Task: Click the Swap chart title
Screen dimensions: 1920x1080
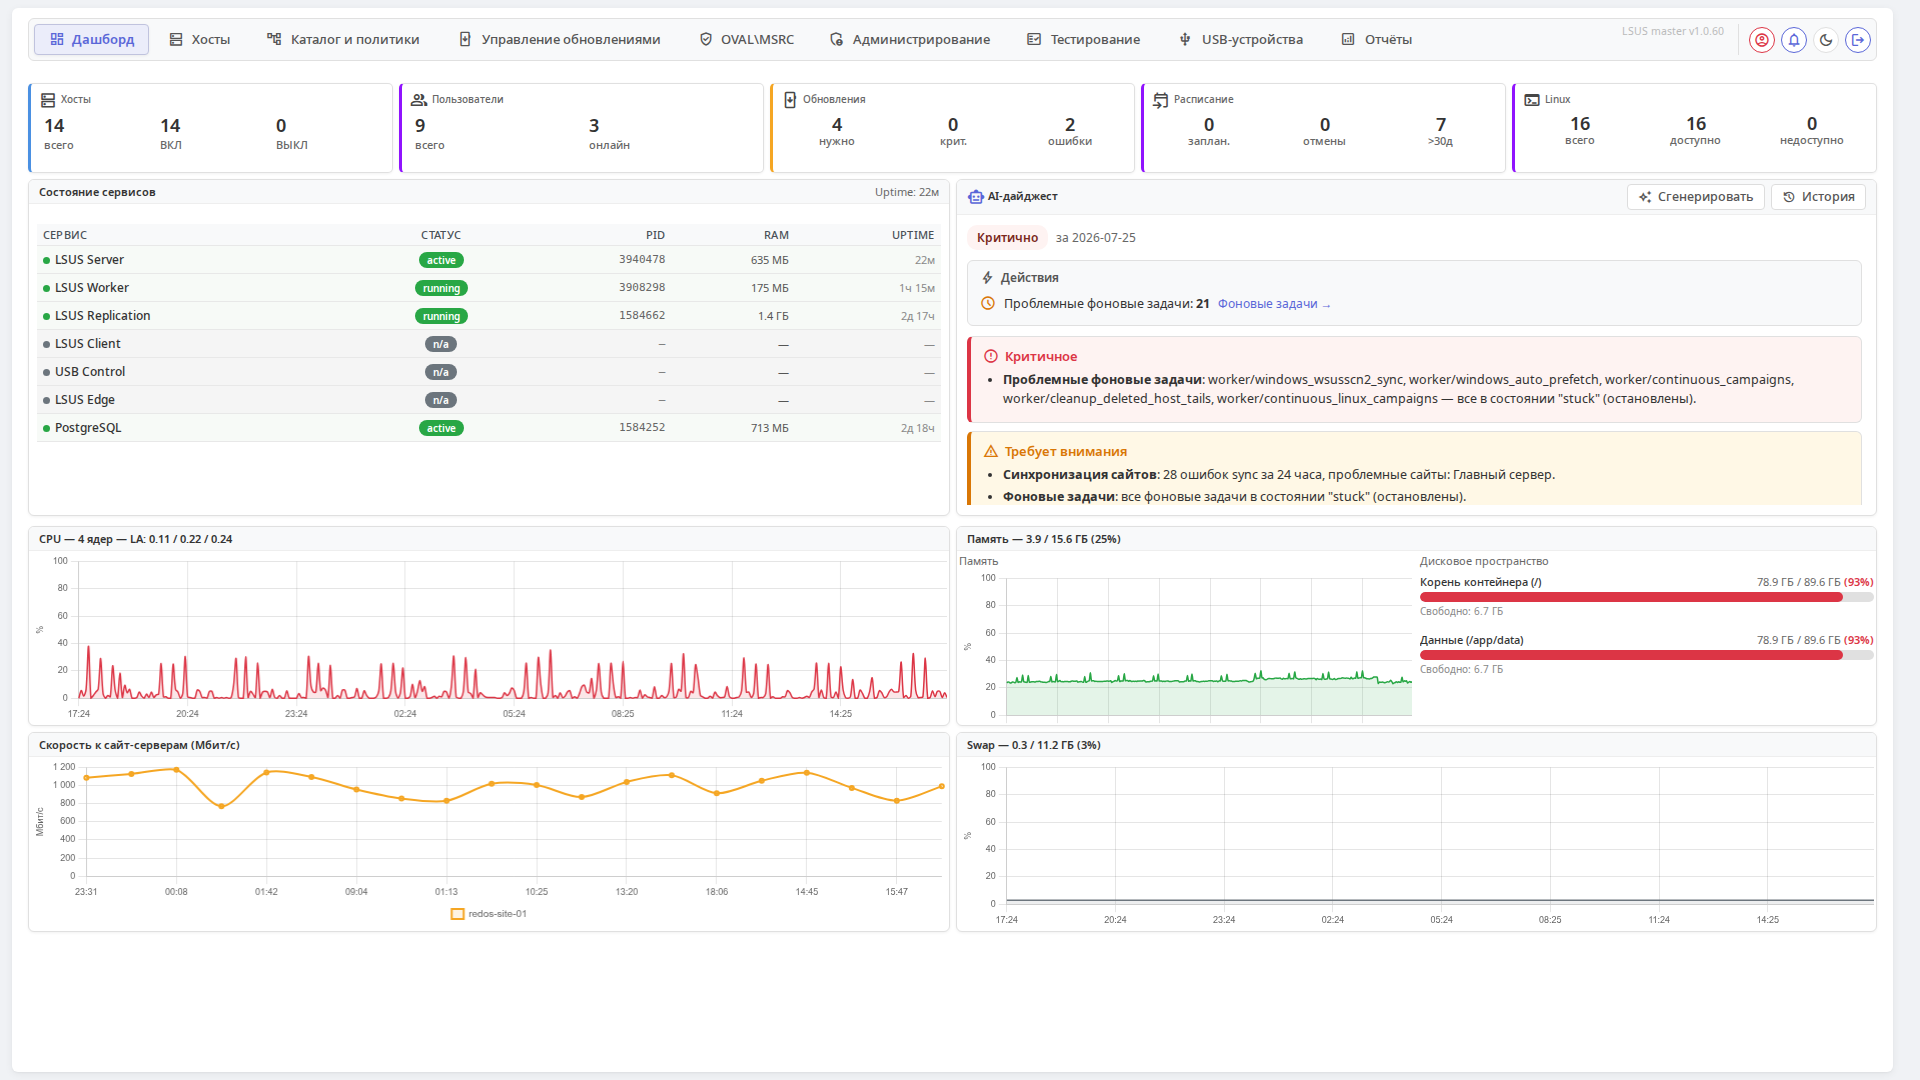Action: [x=1033, y=745]
